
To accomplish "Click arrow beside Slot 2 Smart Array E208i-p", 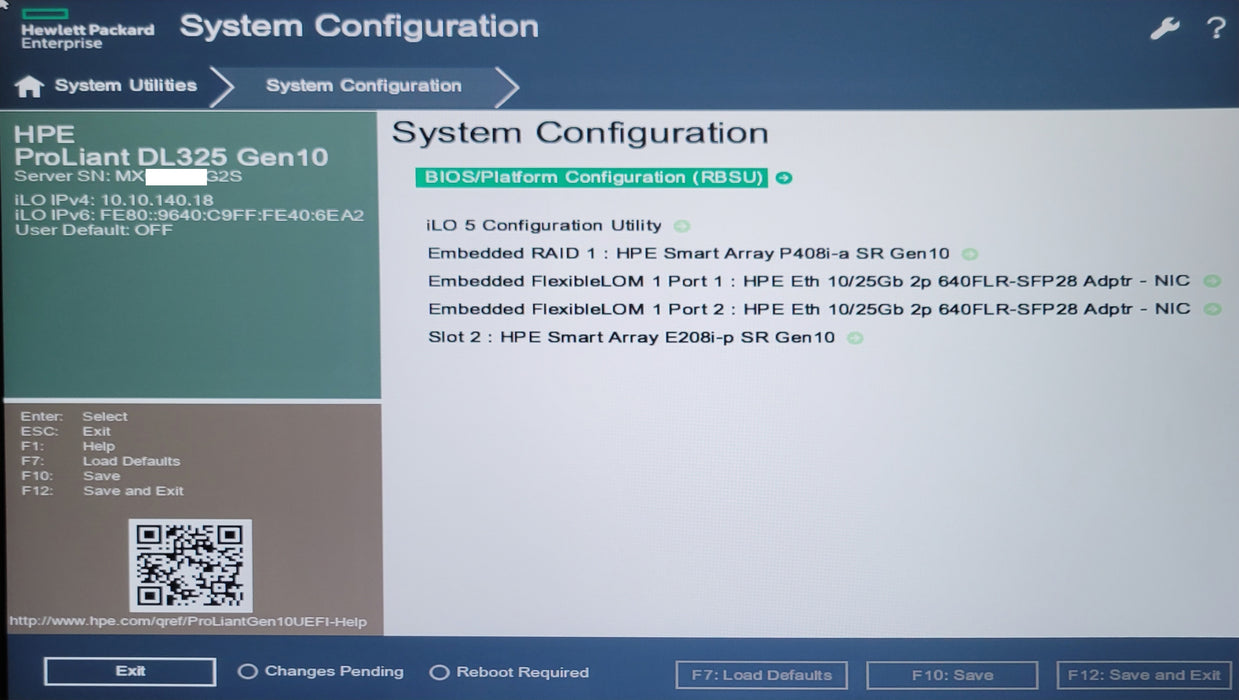I will [854, 338].
